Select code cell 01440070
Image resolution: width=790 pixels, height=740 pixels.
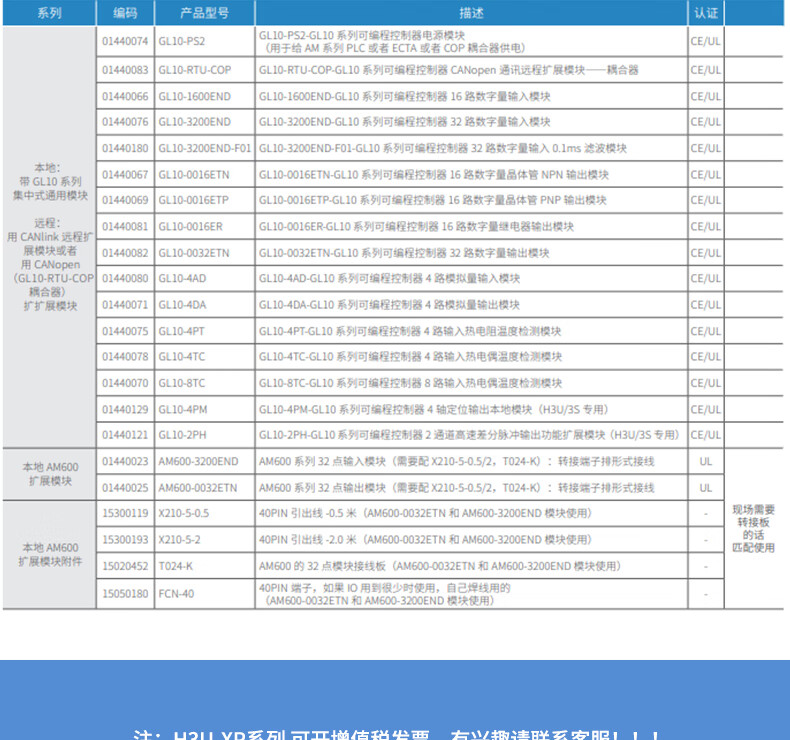pyautogui.click(x=125, y=383)
